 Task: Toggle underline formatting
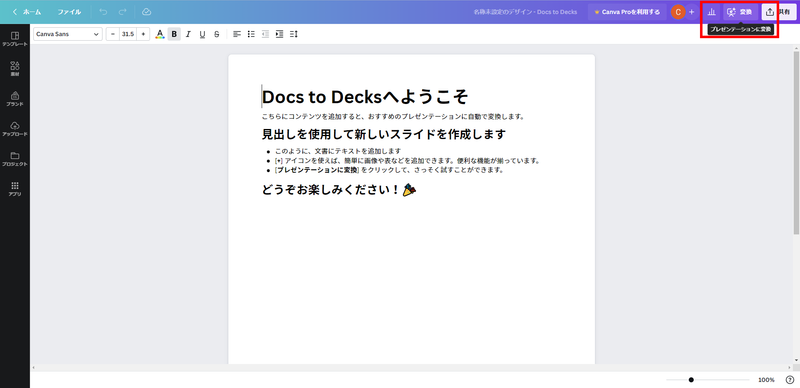tap(203, 34)
